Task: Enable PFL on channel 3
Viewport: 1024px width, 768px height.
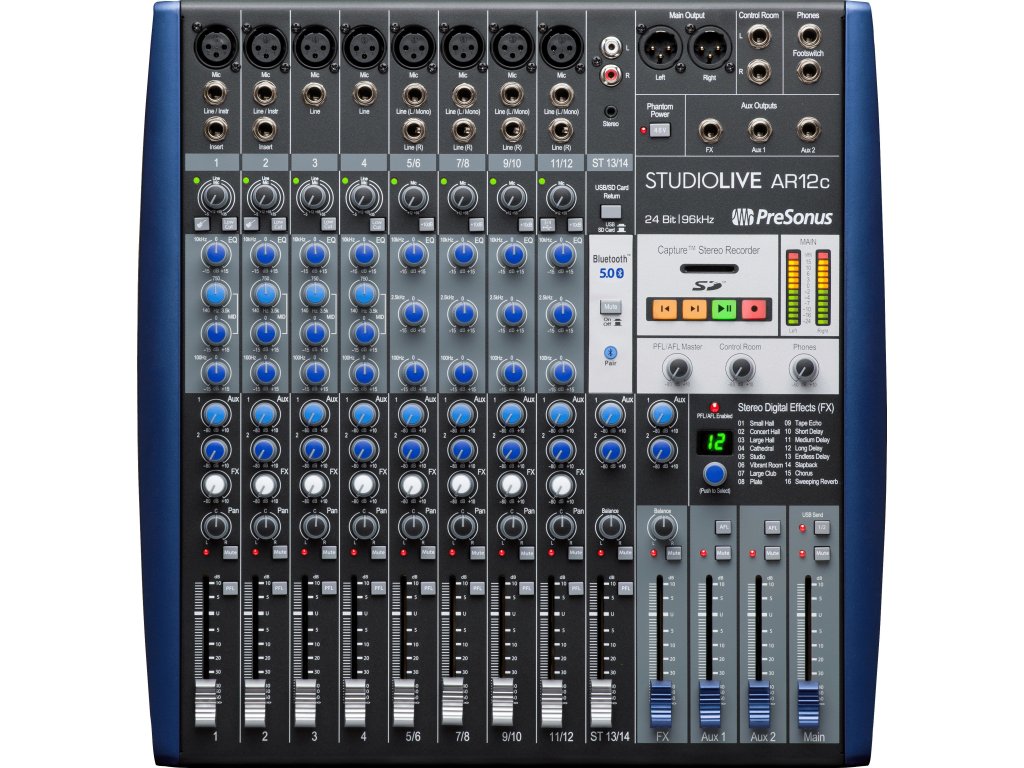Action: coord(329,588)
